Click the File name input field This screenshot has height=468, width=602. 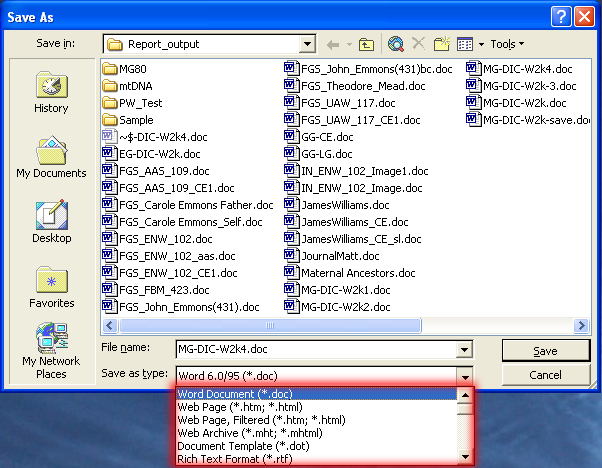click(316, 349)
